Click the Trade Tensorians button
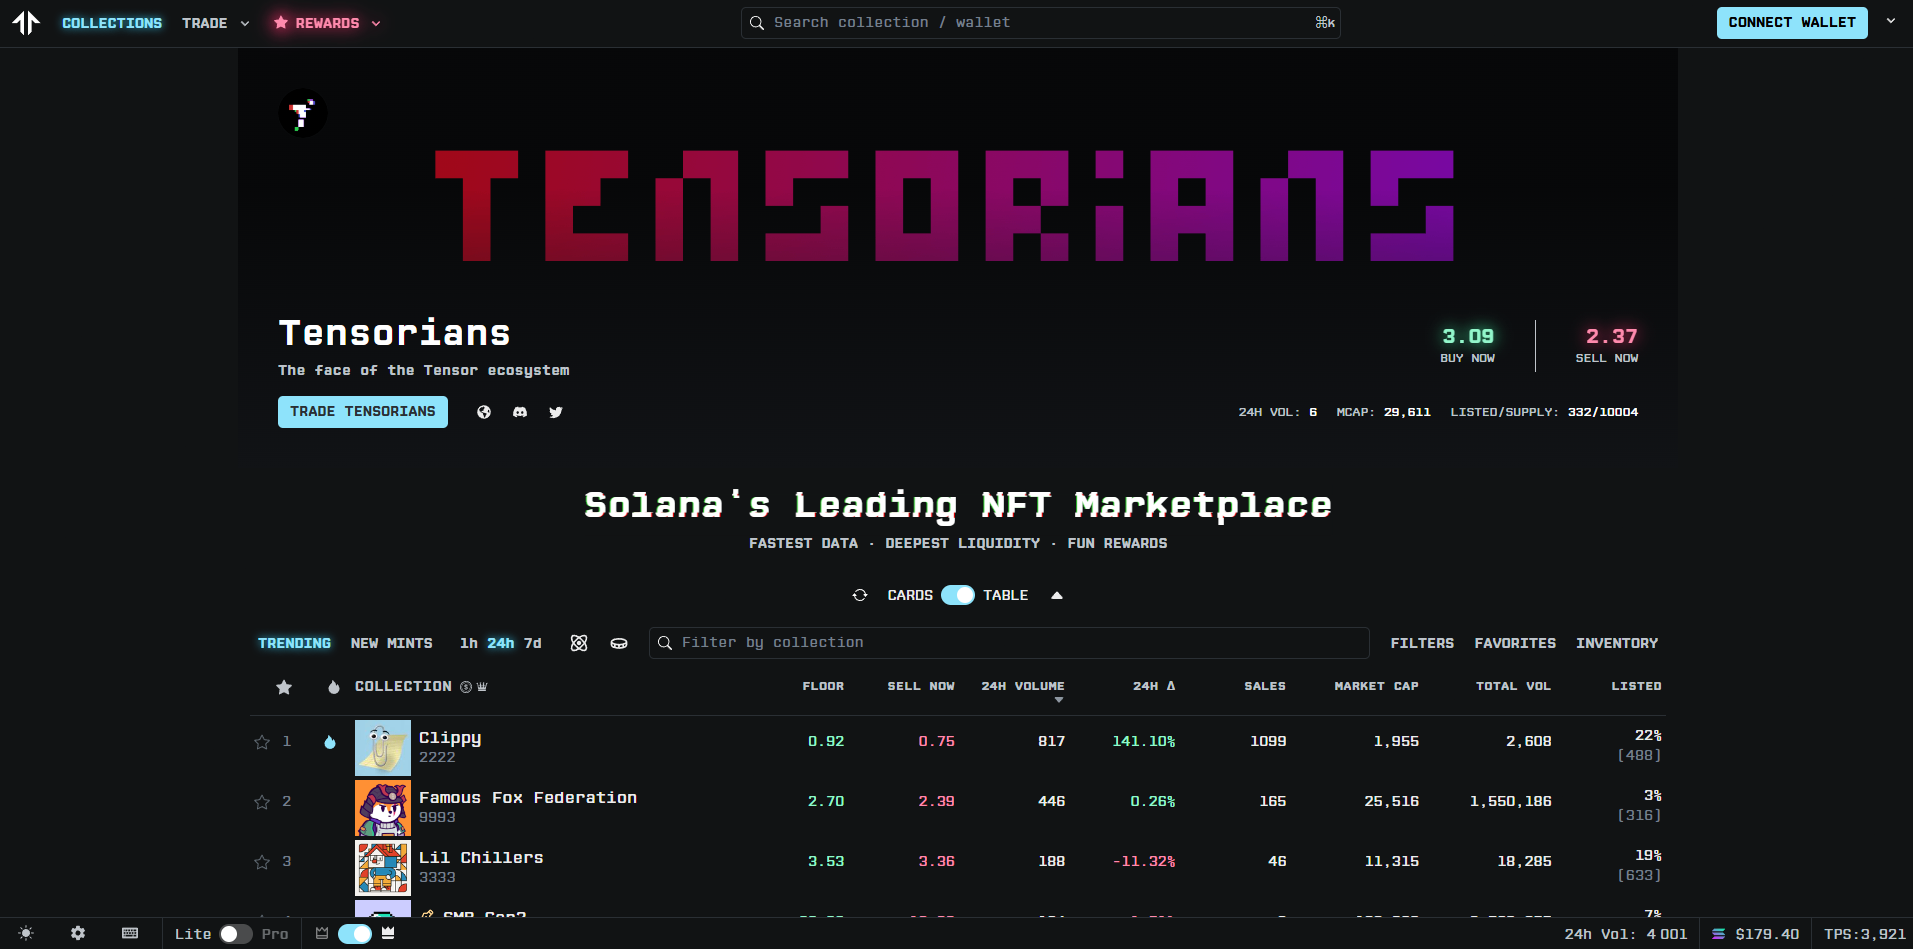1913x949 pixels. tap(362, 412)
